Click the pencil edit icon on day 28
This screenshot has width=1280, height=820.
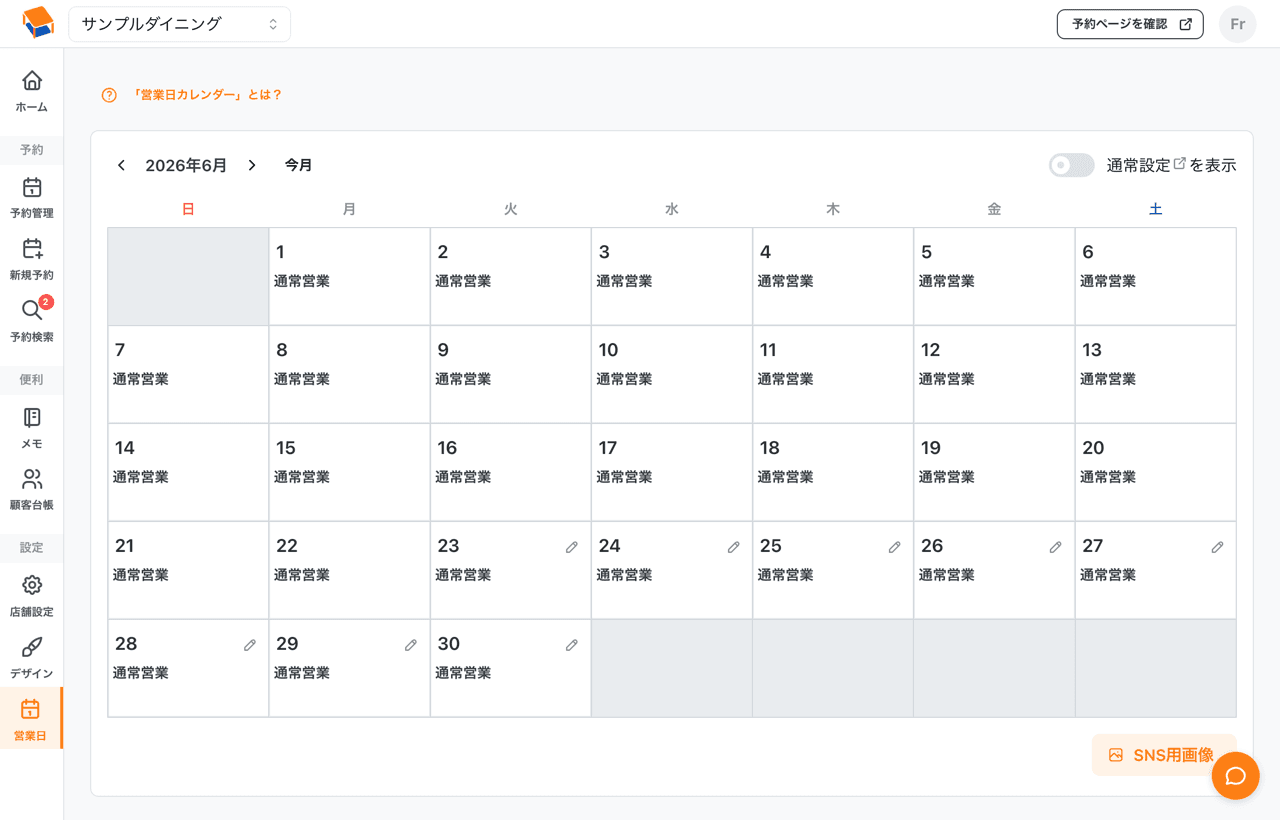click(250, 645)
